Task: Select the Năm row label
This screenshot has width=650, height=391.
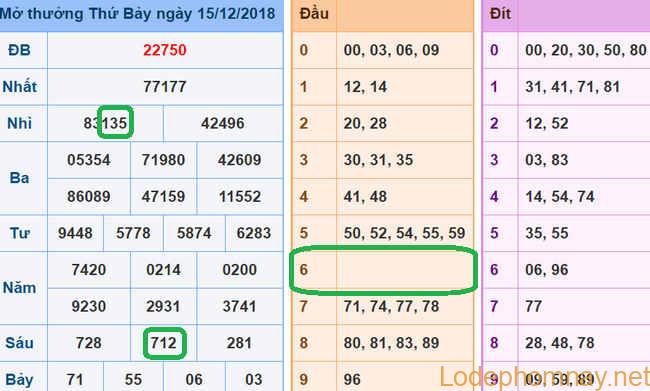Action: point(19,288)
